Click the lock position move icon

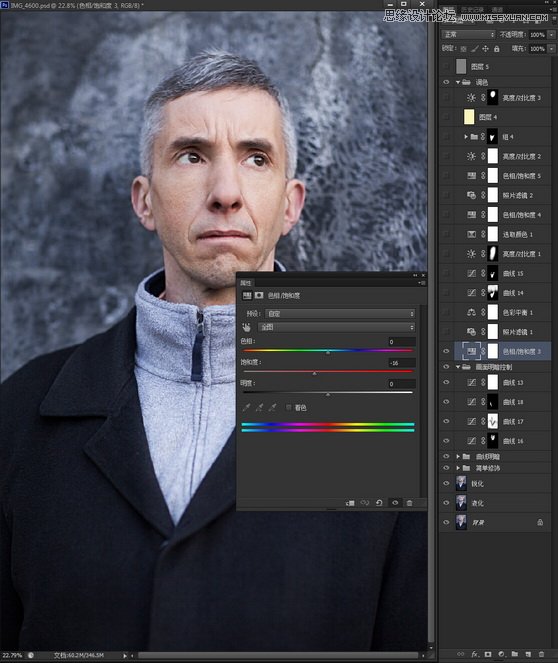(x=485, y=49)
